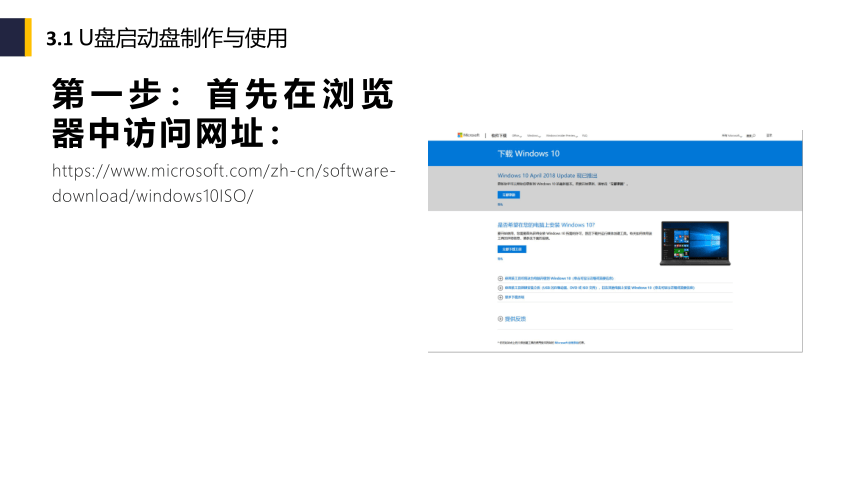This screenshot has height=484, width=860.
Task: Click the microsoft.com software-download URL text
Action: pyautogui.click(x=224, y=183)
